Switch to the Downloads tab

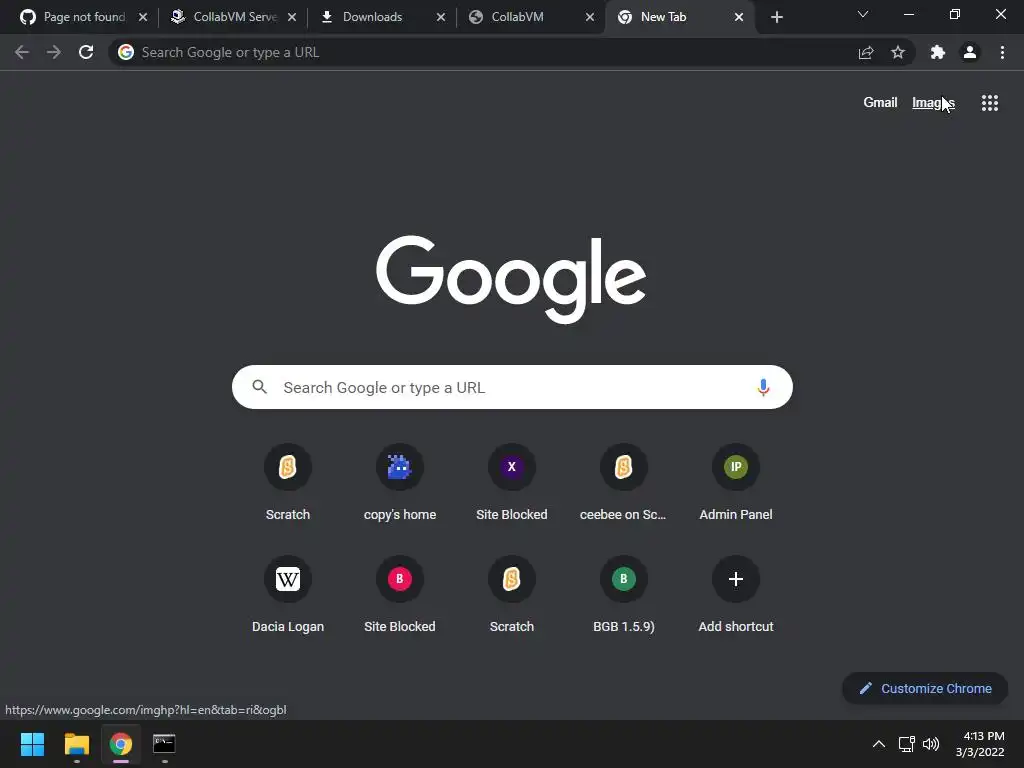coord(381,17)
